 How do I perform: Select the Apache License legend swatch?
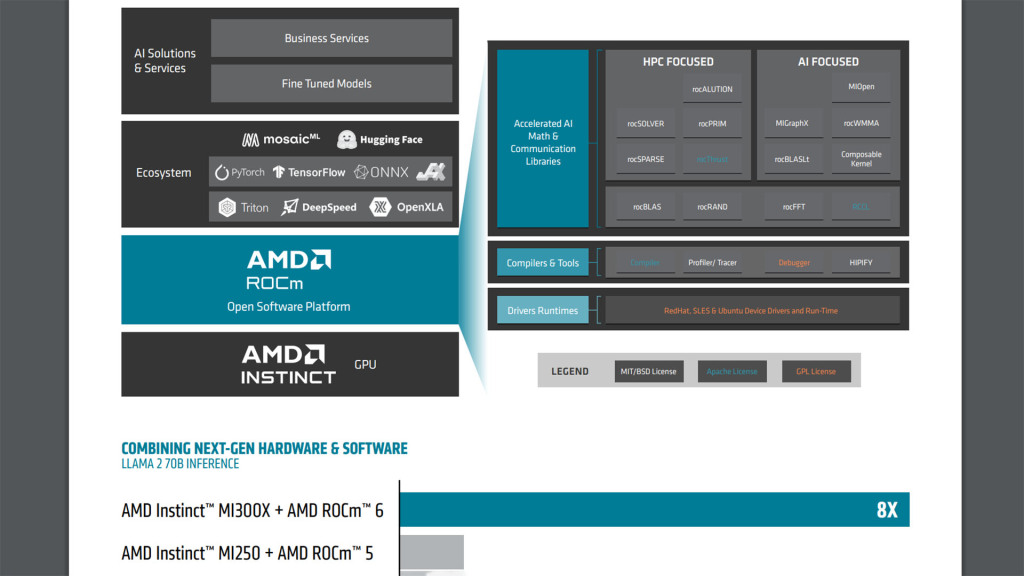pos(732,372)
